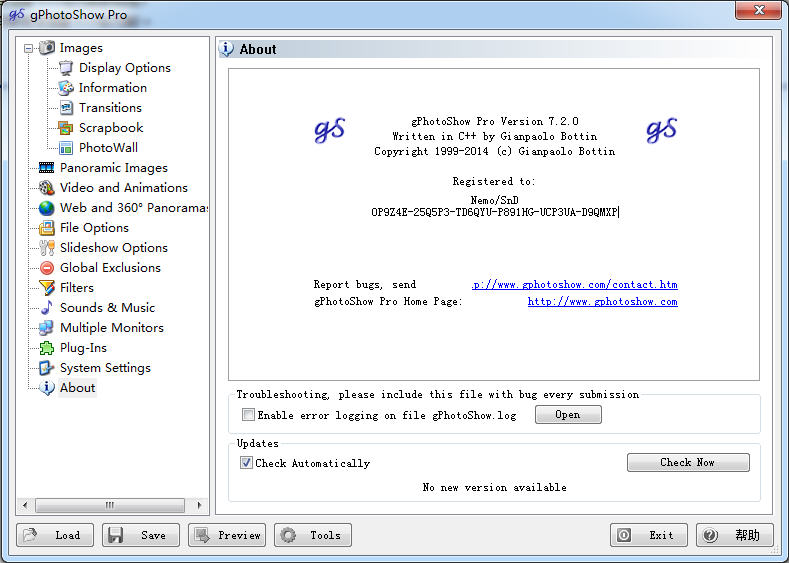The height and width of the screenshot is (563, 789).
Task: Click the Check Now button
Action: [x=688, y=462]
